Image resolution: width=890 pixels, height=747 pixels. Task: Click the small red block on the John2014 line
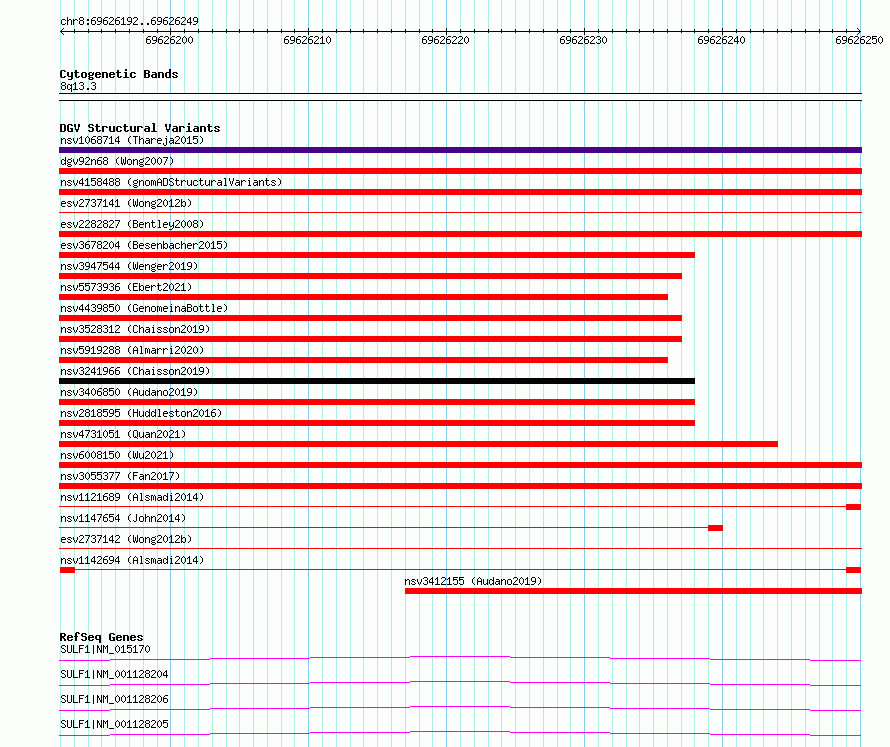(715, 528)
